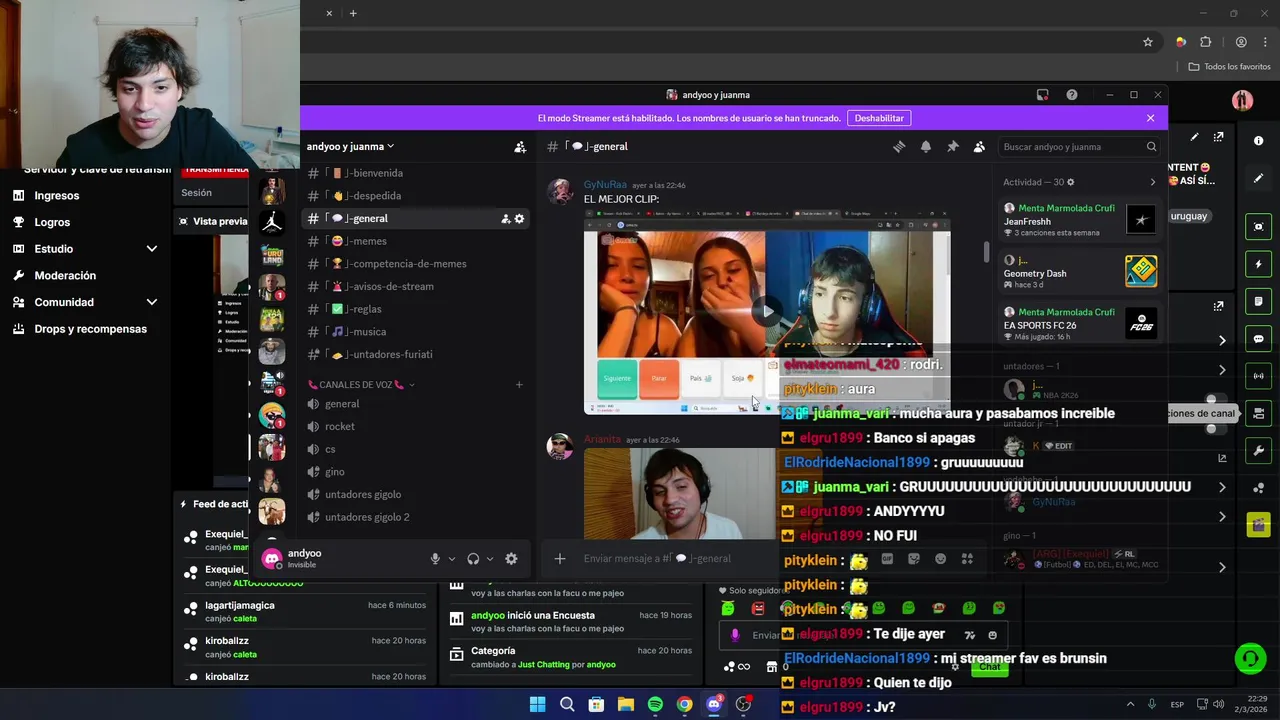Expand the Estudio section in the Twitch sidebar

(152, 249)
